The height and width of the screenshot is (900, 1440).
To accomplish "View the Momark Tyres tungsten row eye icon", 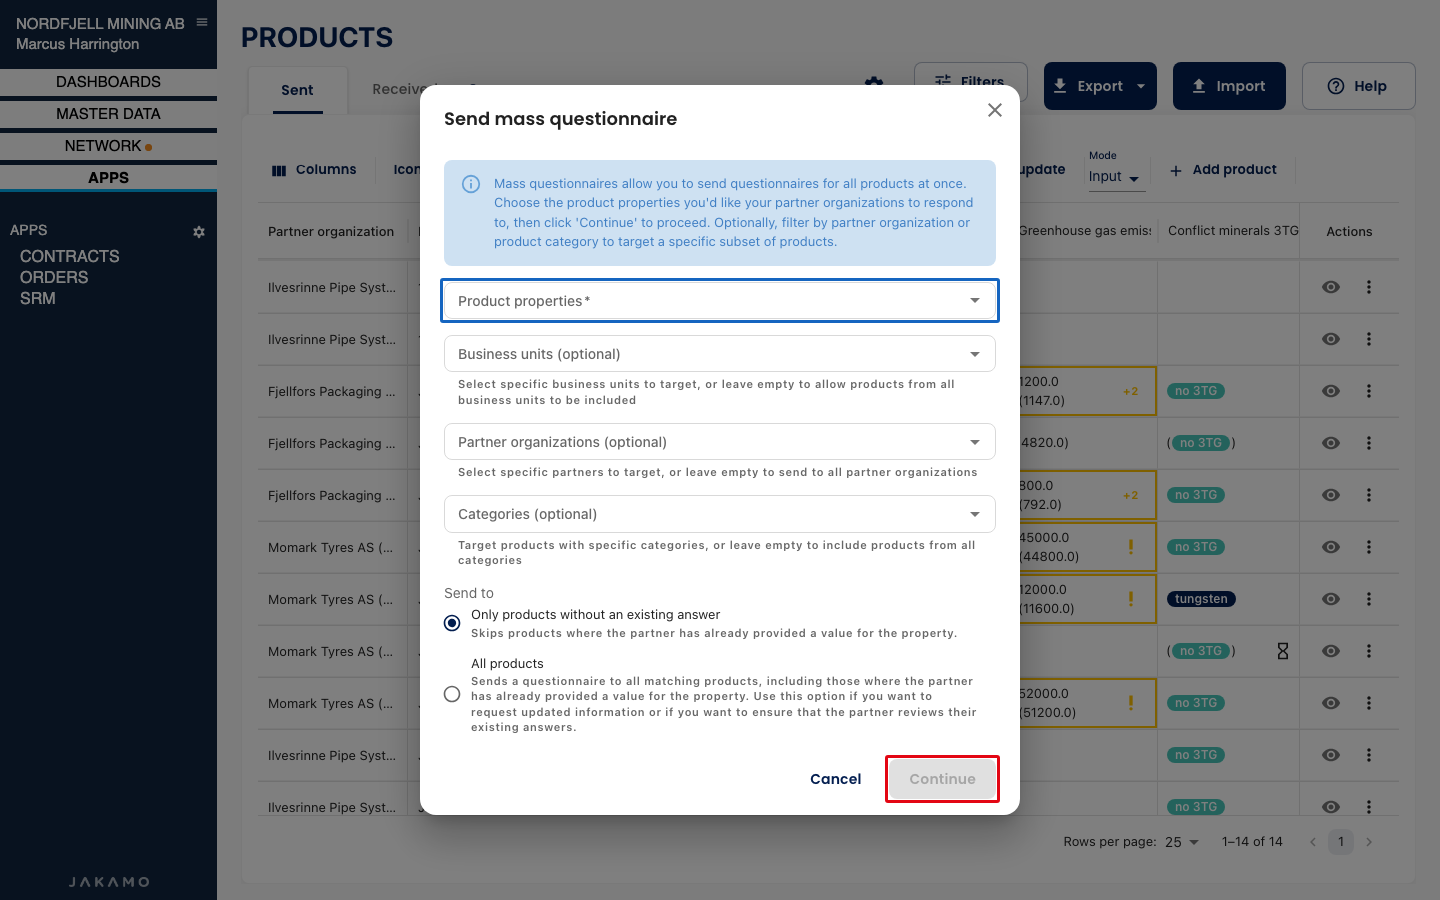I will 1330,599.
